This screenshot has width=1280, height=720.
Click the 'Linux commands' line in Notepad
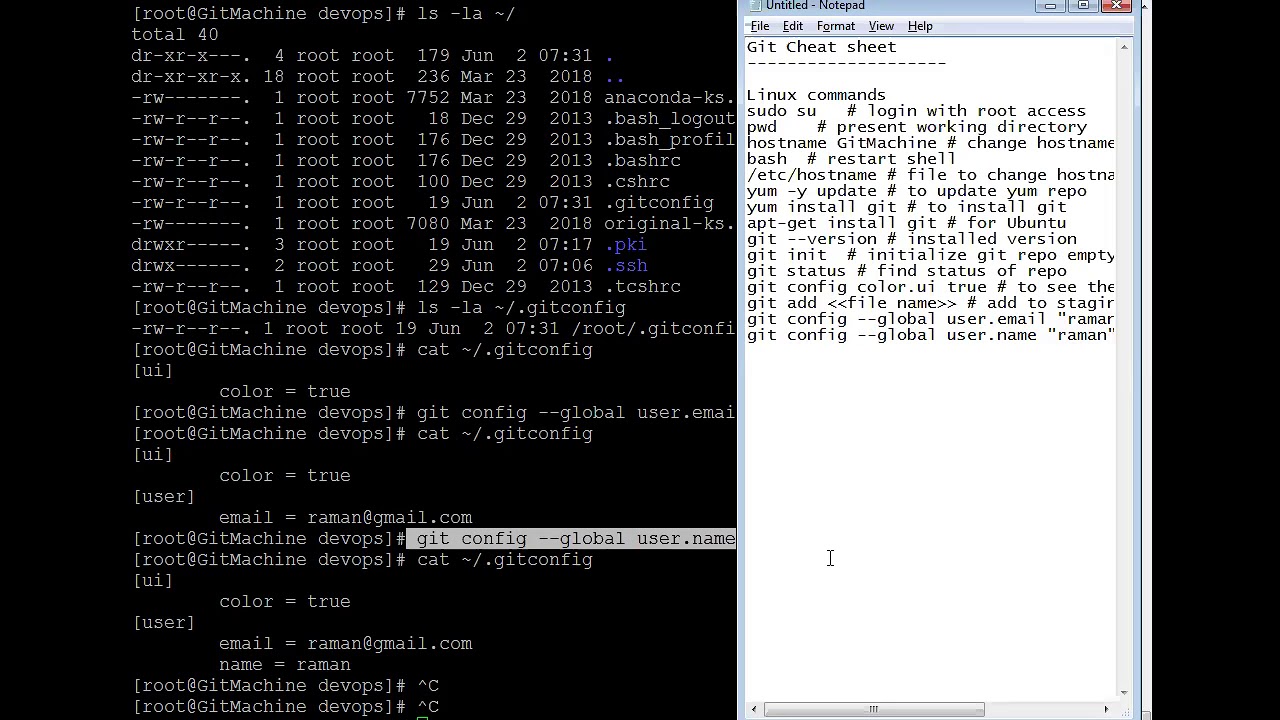coord(816,95)
